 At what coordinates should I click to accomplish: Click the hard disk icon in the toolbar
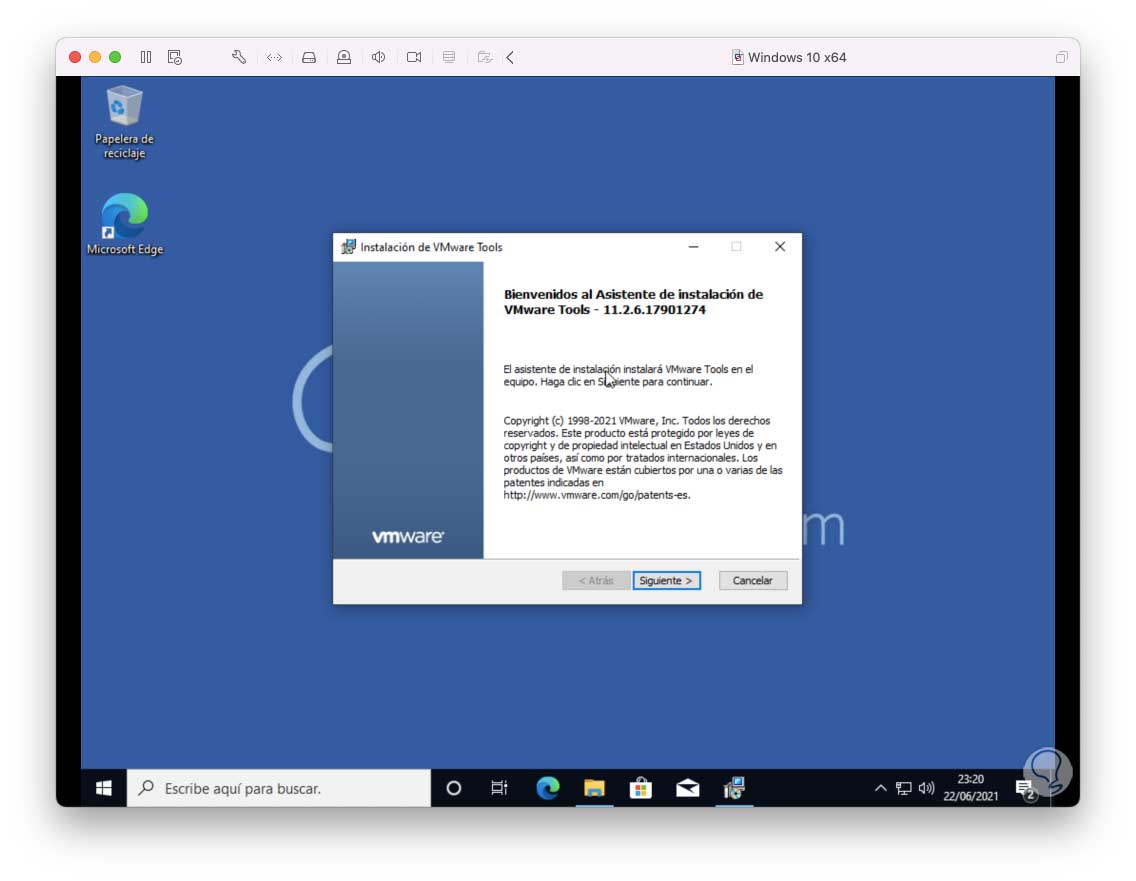click(309, 57)
